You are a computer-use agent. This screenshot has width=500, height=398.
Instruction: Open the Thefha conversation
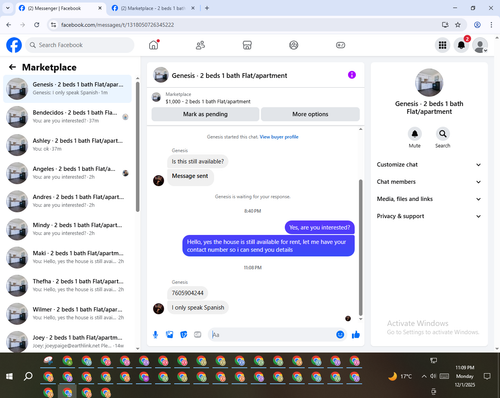[x=67, y=285]
